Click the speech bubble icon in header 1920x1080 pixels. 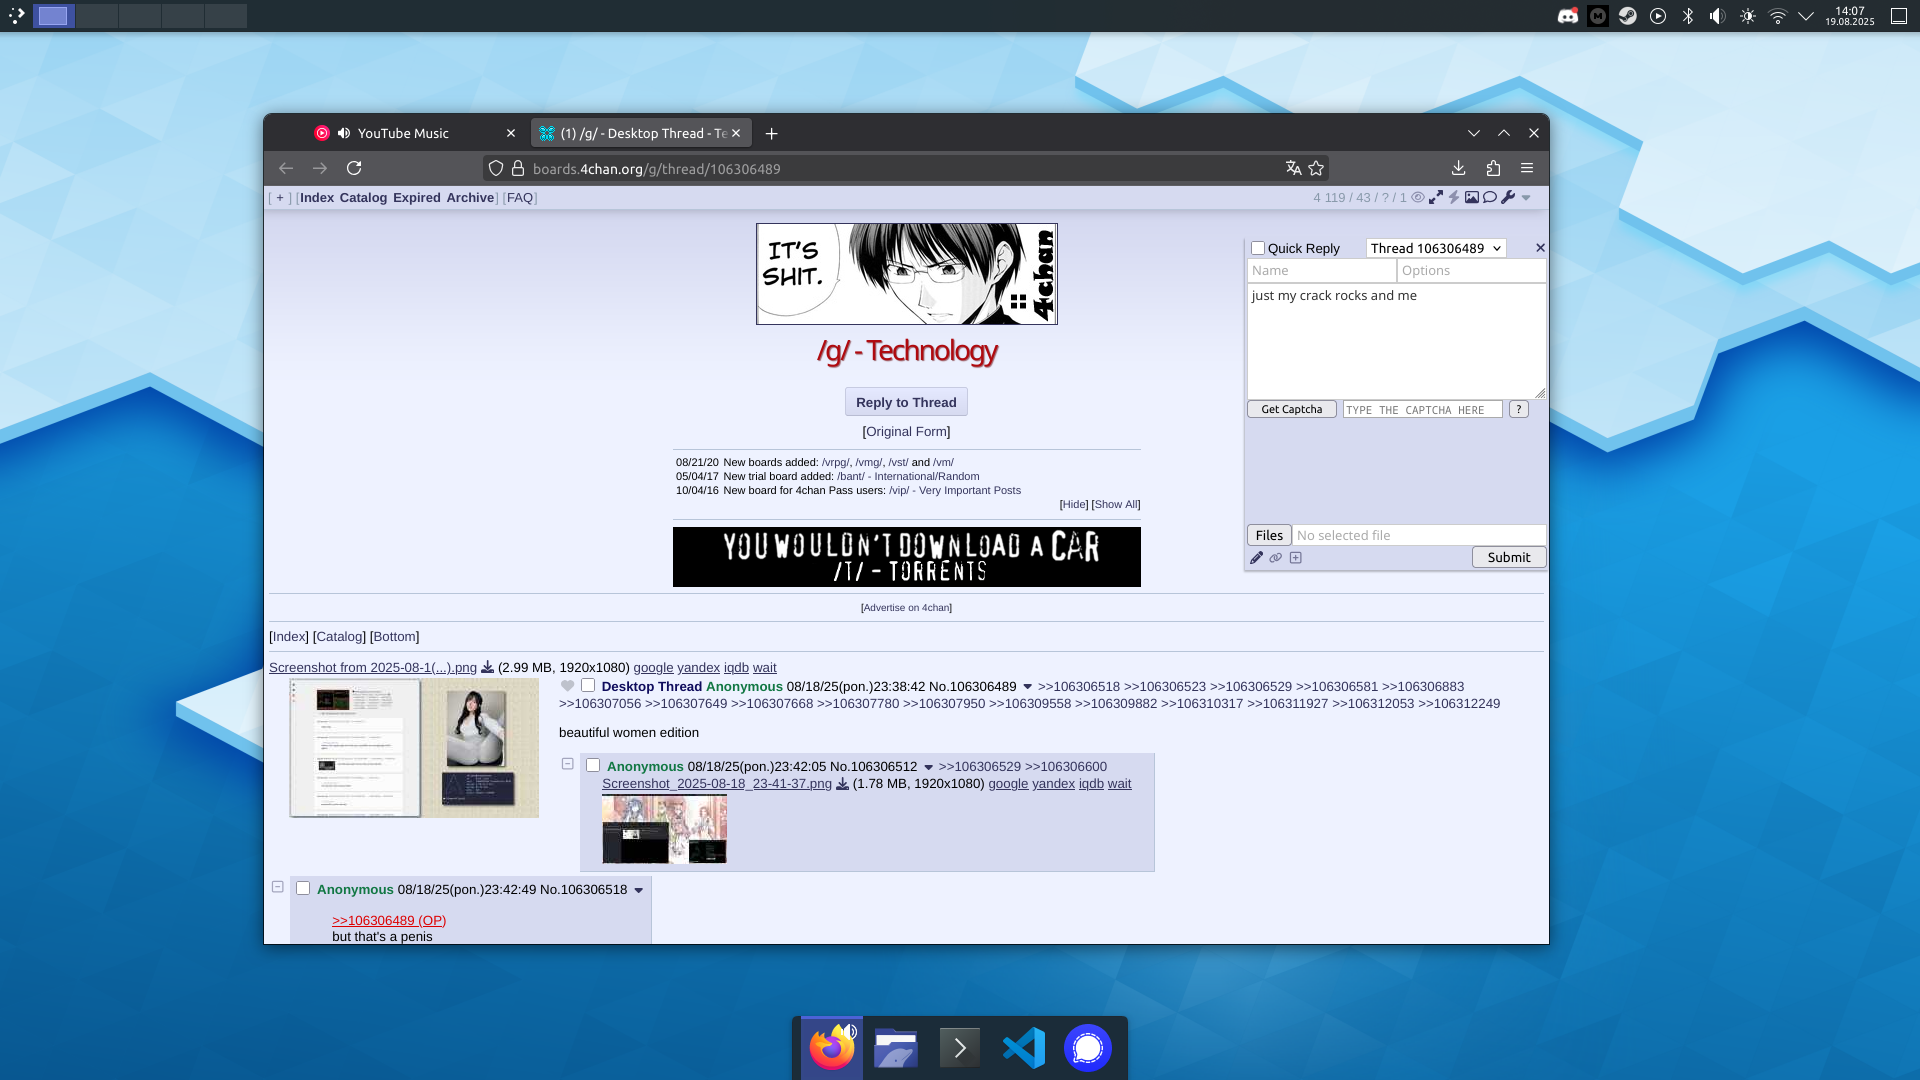point(1490,197)
